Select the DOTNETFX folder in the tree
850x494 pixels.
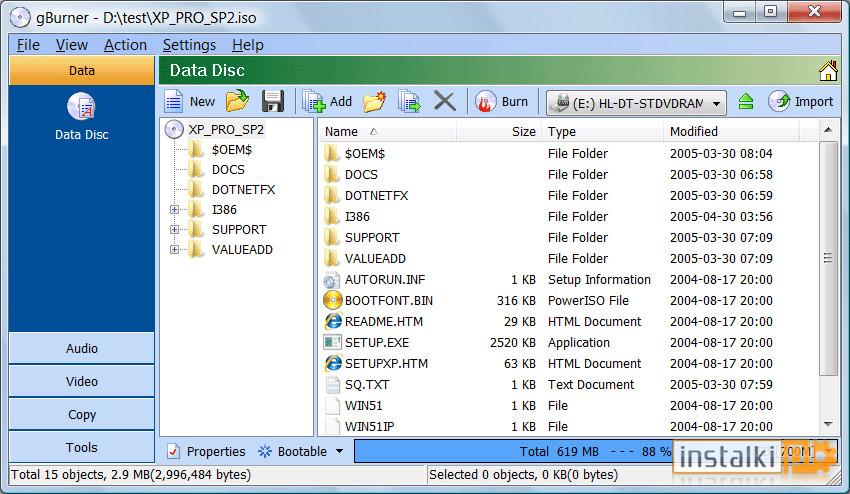243,189
